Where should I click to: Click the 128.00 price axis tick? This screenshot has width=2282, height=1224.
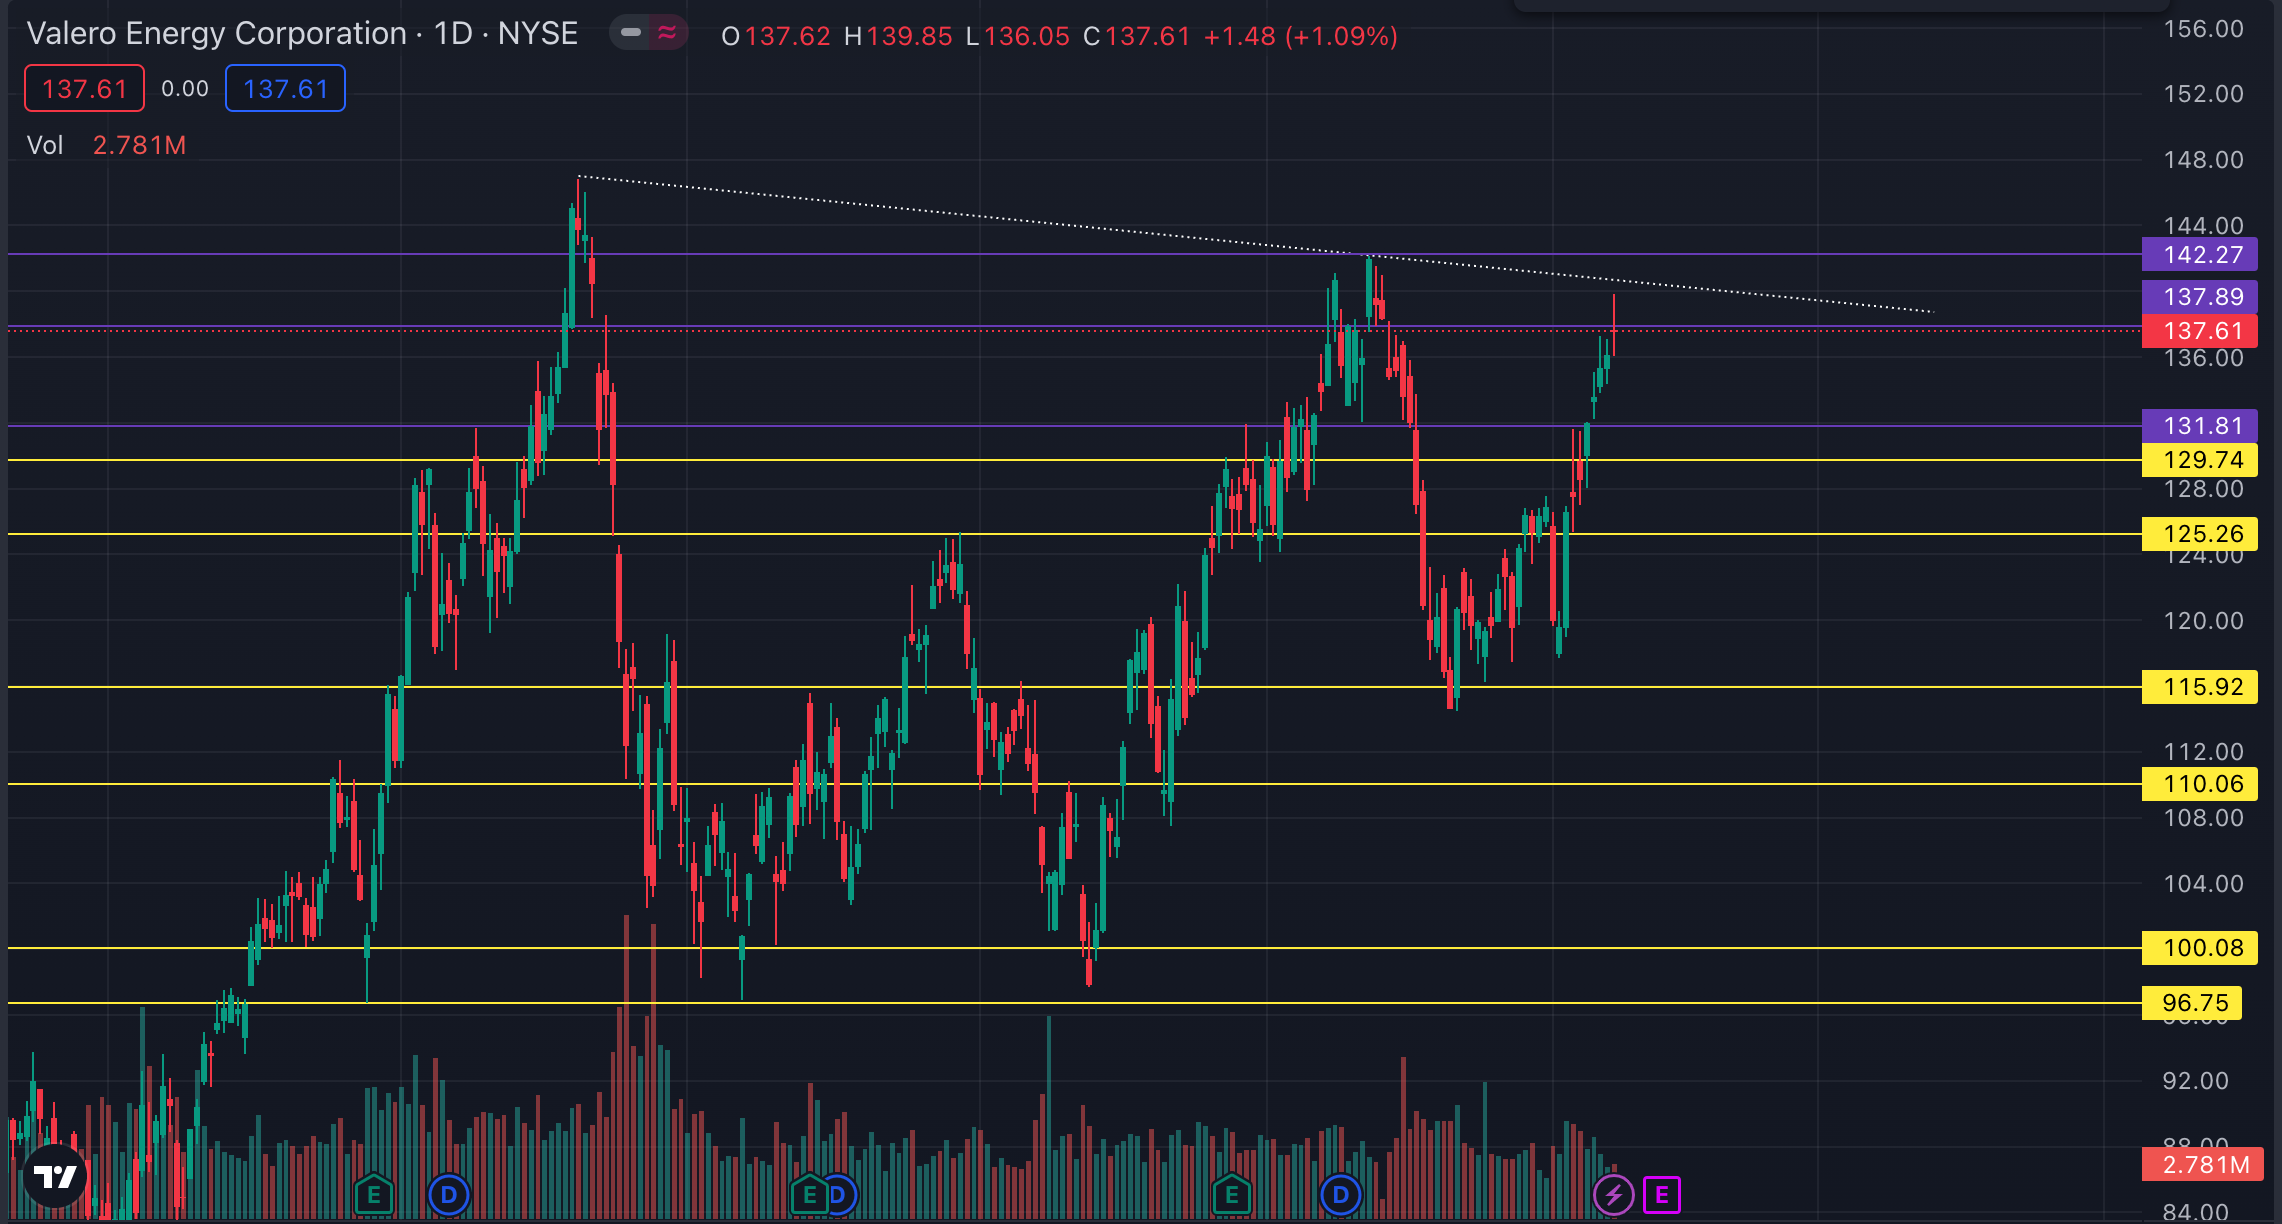pyautogui.click(x=2203, y=489)
